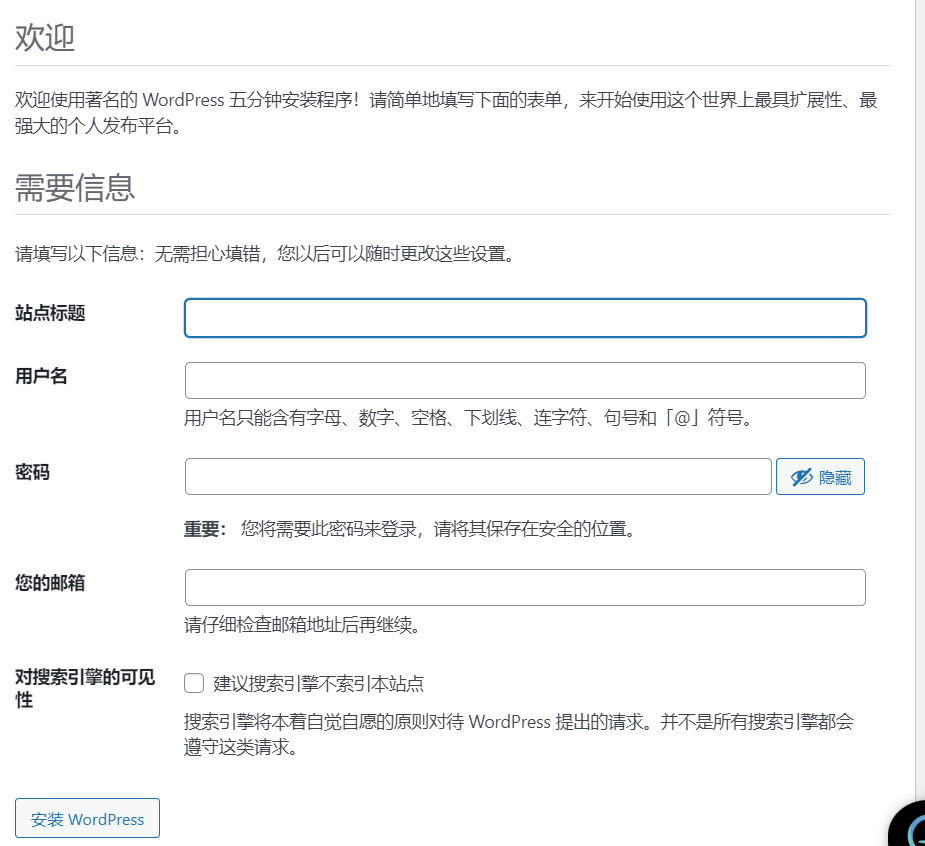
Task: Open the black floating assistant icon
Action: point(910,826)
